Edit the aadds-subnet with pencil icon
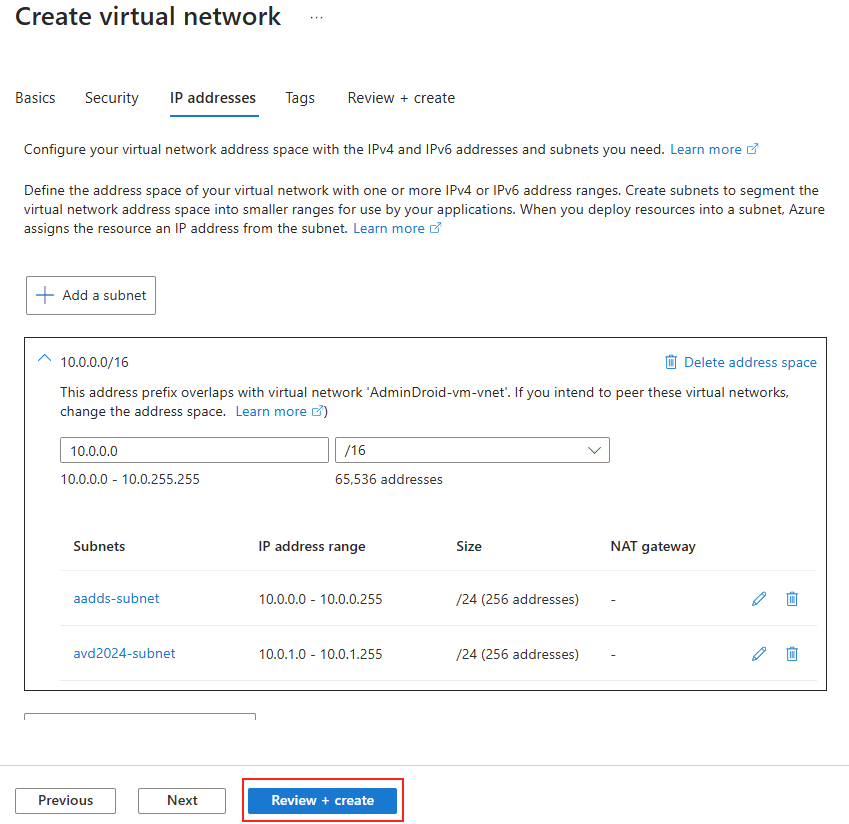The height and width of the screenshot is (824, 849). [759, 599]
